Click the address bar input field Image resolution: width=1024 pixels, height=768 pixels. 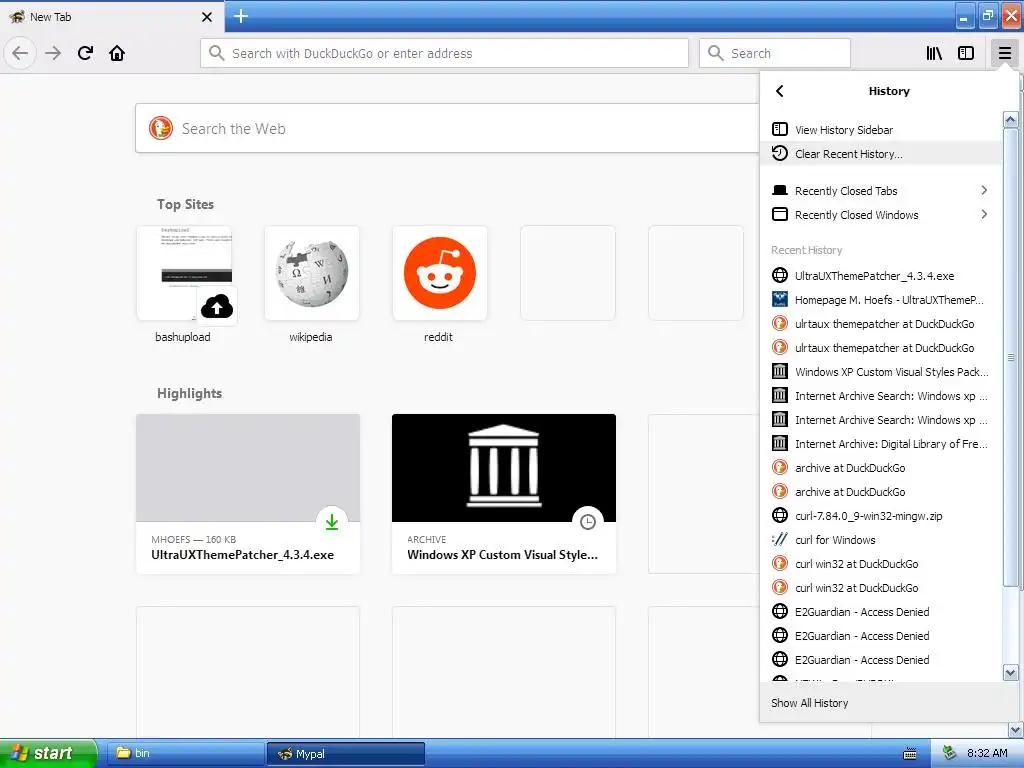click(x=444, y=53)
